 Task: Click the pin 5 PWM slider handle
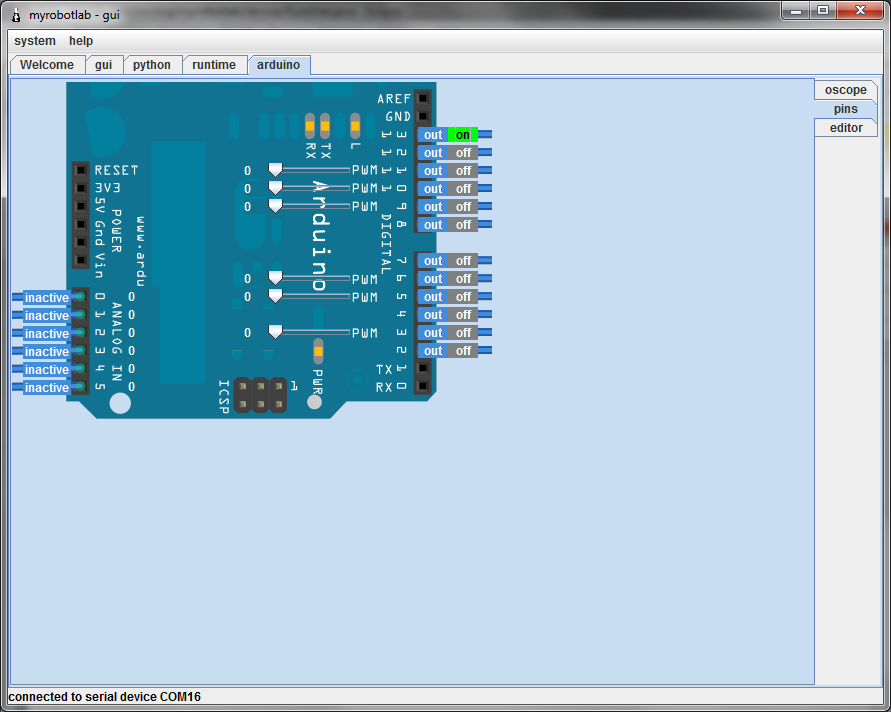(275, 296)
